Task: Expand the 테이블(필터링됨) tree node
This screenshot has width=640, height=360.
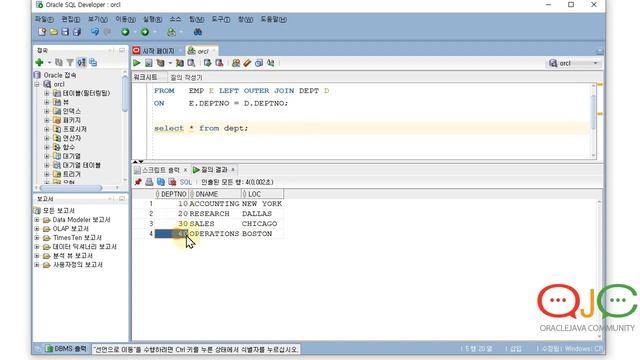Action: 47,93
